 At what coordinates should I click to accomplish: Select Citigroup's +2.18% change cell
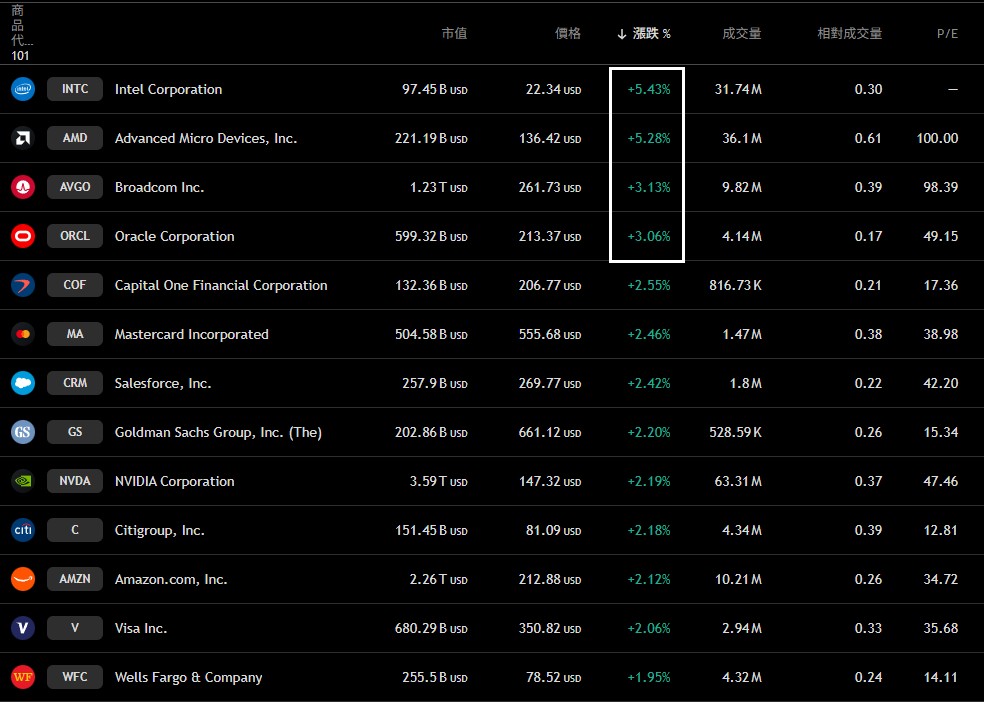click(648, 530)
